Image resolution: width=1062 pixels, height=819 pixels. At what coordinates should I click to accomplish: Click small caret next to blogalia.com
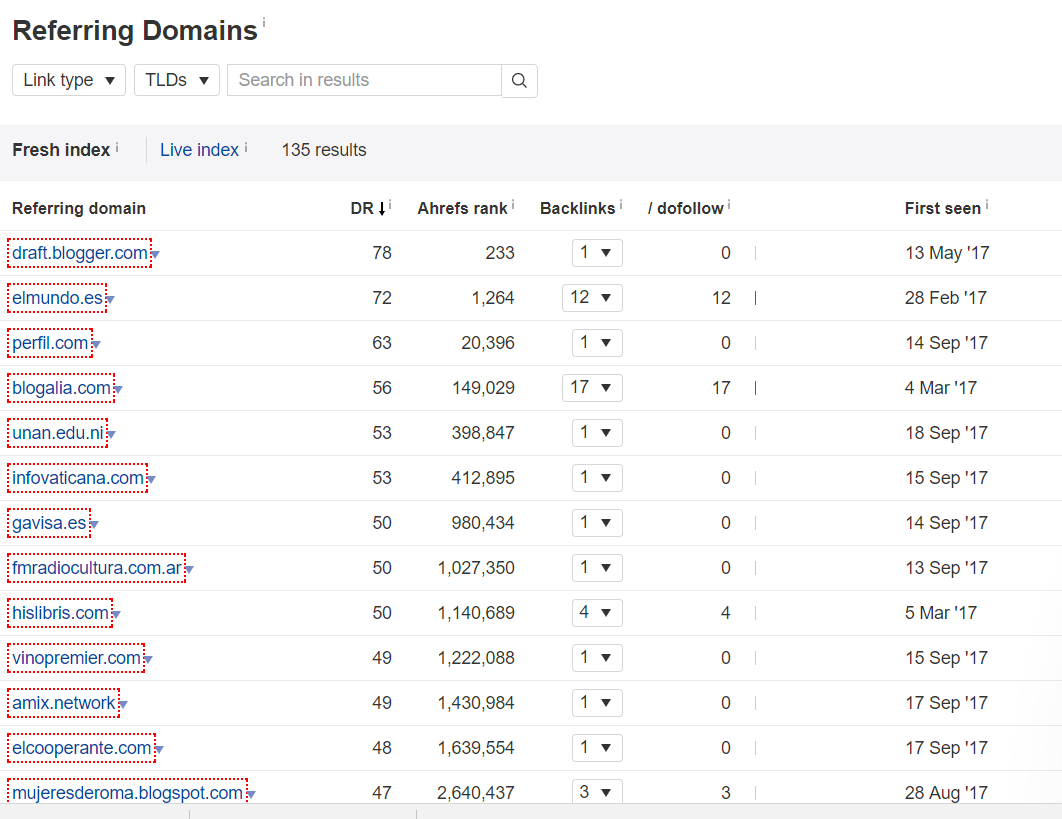119,390
